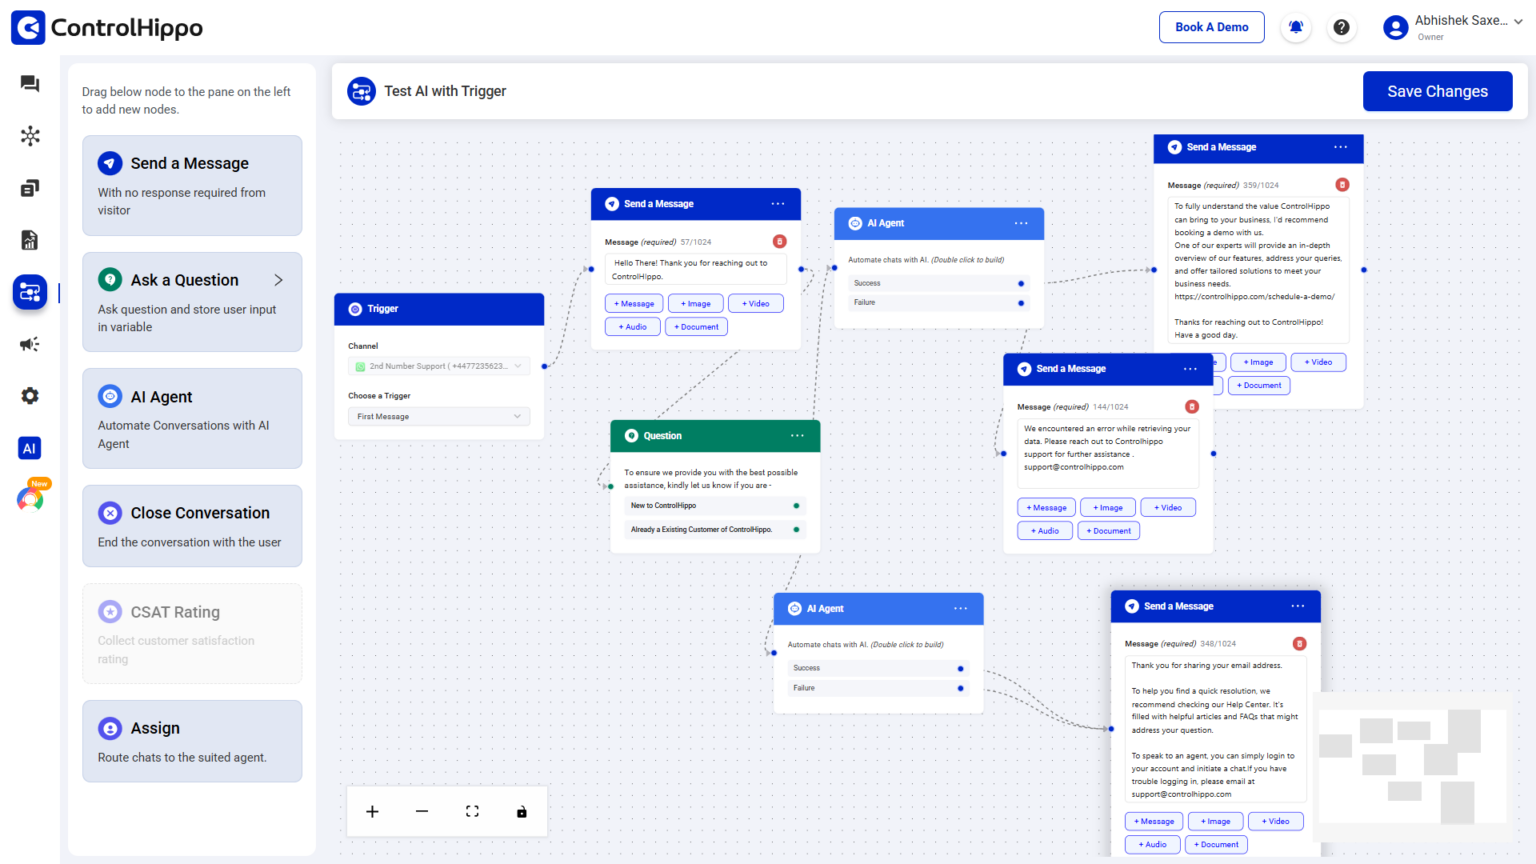Click the ControlHippo logo
Screen dimensions: 1536x864
pyautogui.click(x=105, y=27)
